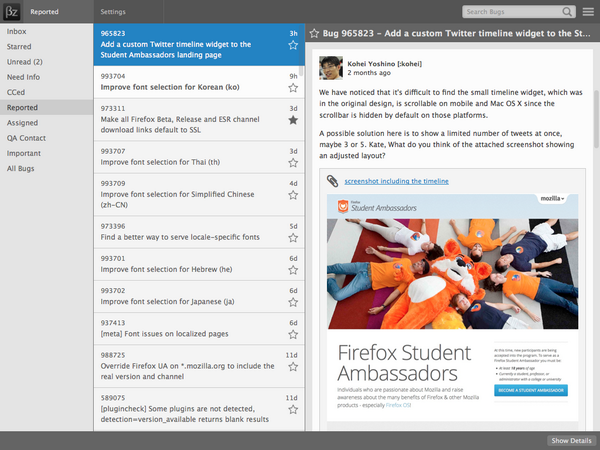Star bug 993707 Thai font selection
The height and width of the screenshot is (450, 600).
coord(293,163)
